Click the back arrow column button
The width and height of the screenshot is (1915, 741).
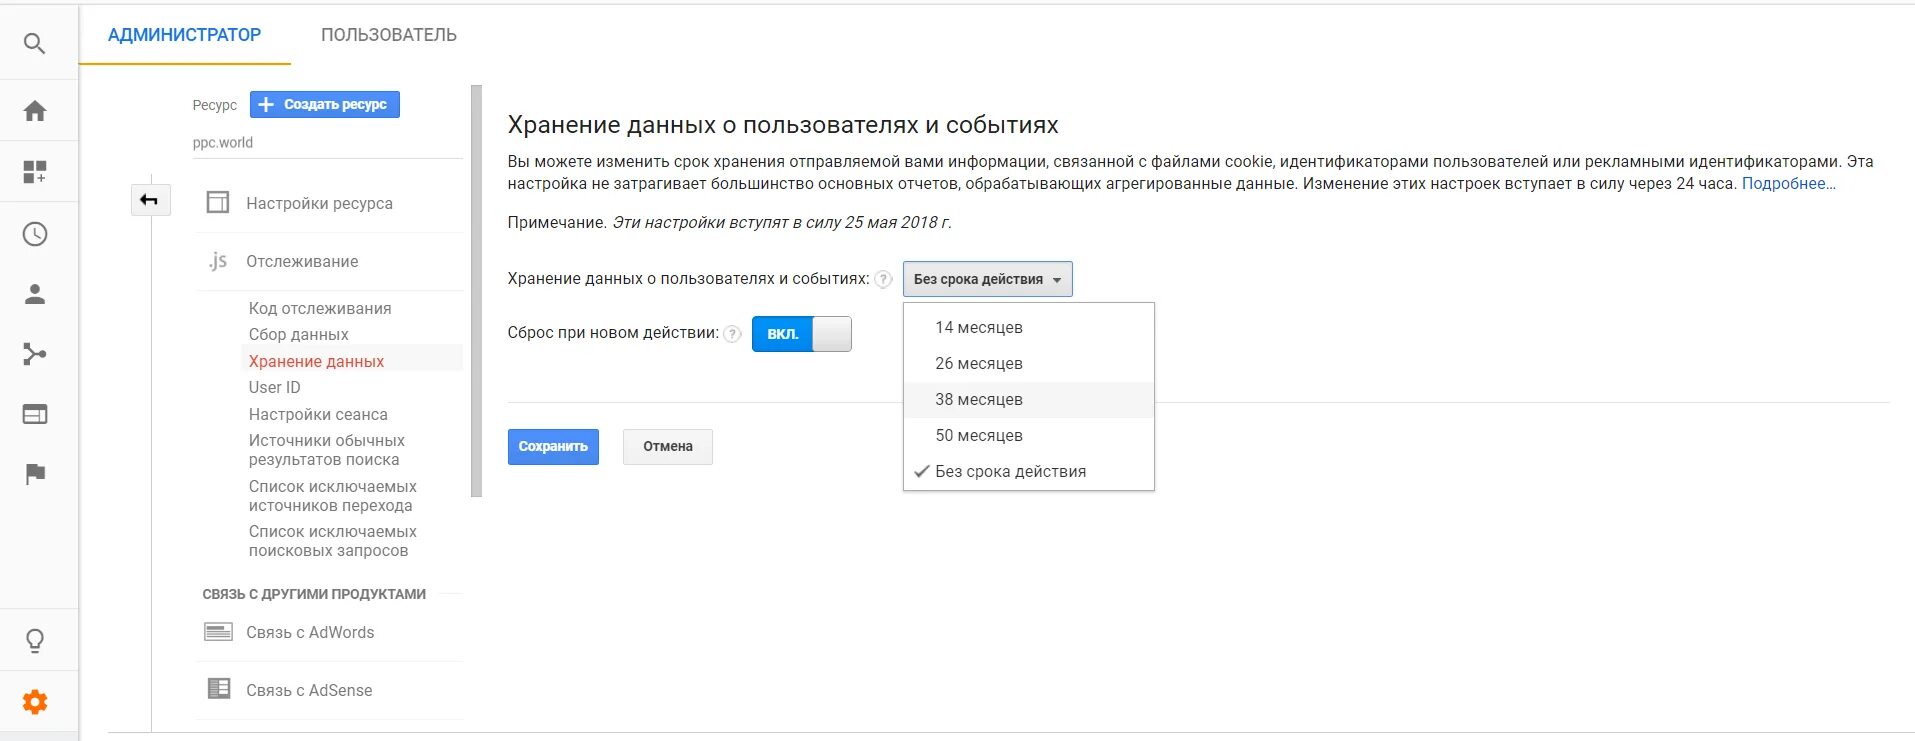coord(150,200)
